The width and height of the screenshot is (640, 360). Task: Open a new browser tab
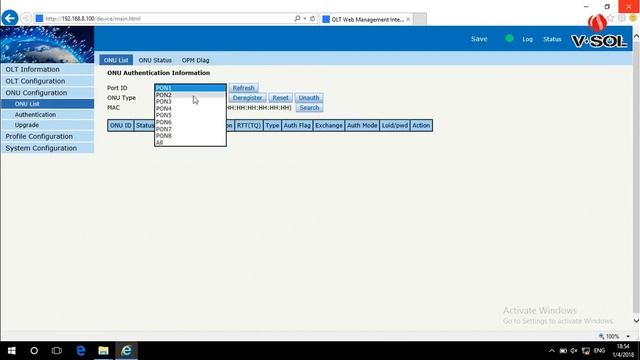[x=420, y=19]
